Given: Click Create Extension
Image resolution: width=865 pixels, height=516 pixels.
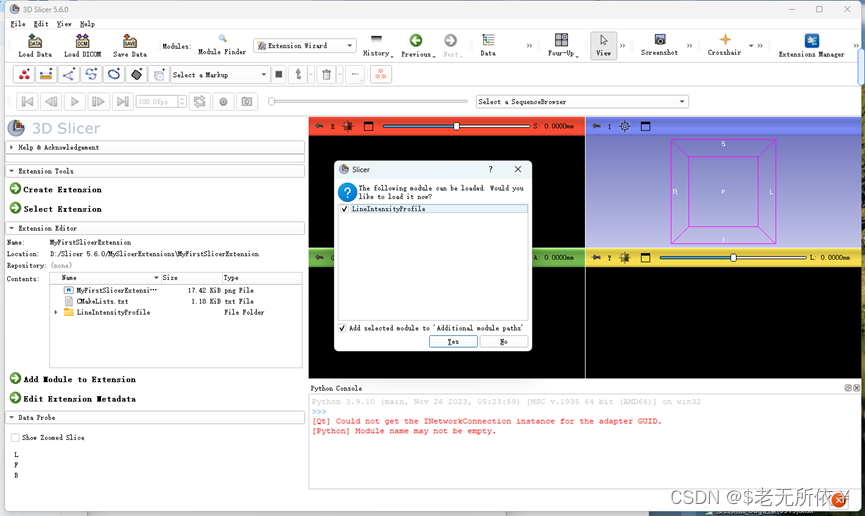Looking at the screenshot, I should point(56,189).
